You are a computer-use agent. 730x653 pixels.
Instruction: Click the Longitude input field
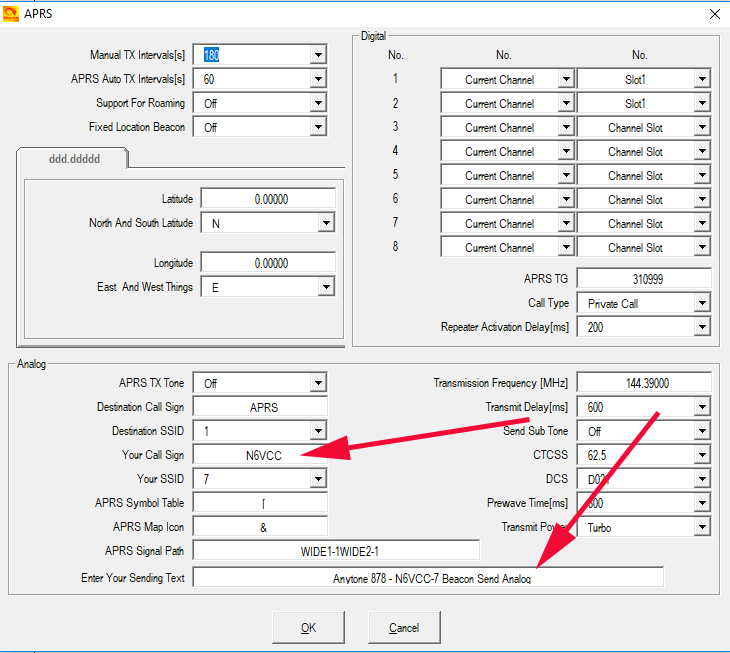tap(268, 263)
